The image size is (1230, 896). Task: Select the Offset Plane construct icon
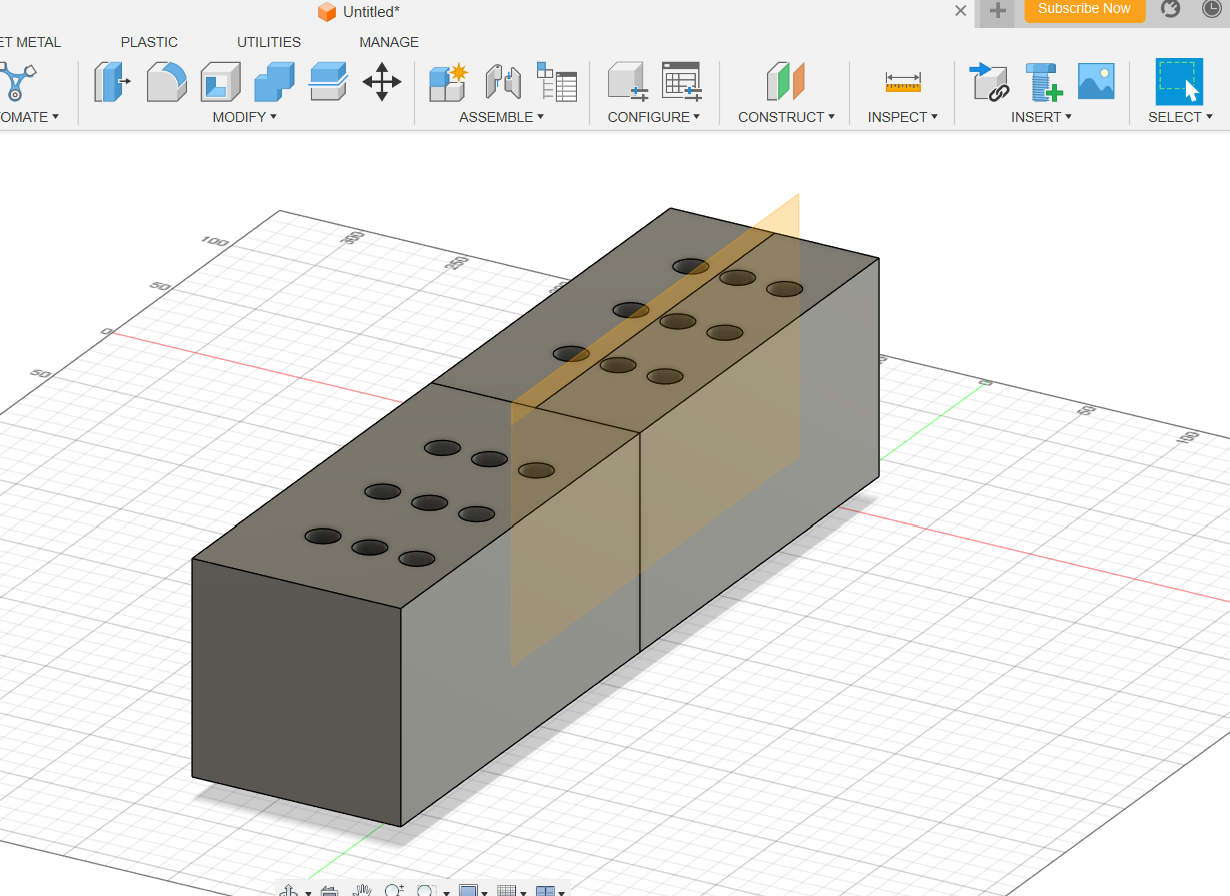pyautogui.click(x=786, y=82)
